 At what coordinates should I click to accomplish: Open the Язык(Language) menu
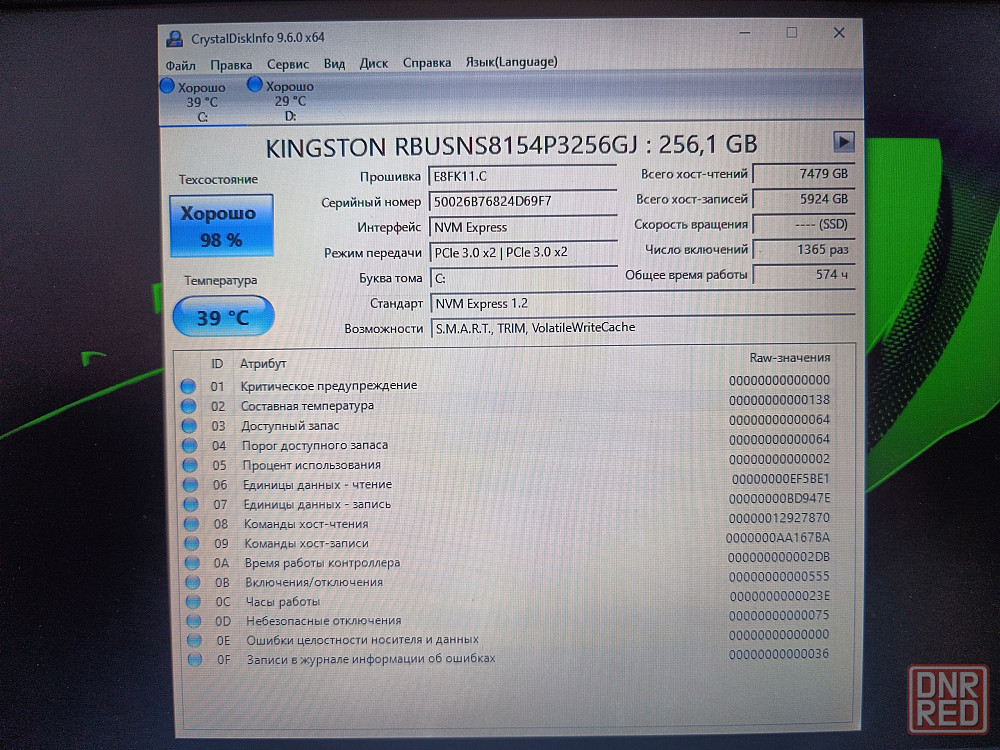(x=511, y=62)
